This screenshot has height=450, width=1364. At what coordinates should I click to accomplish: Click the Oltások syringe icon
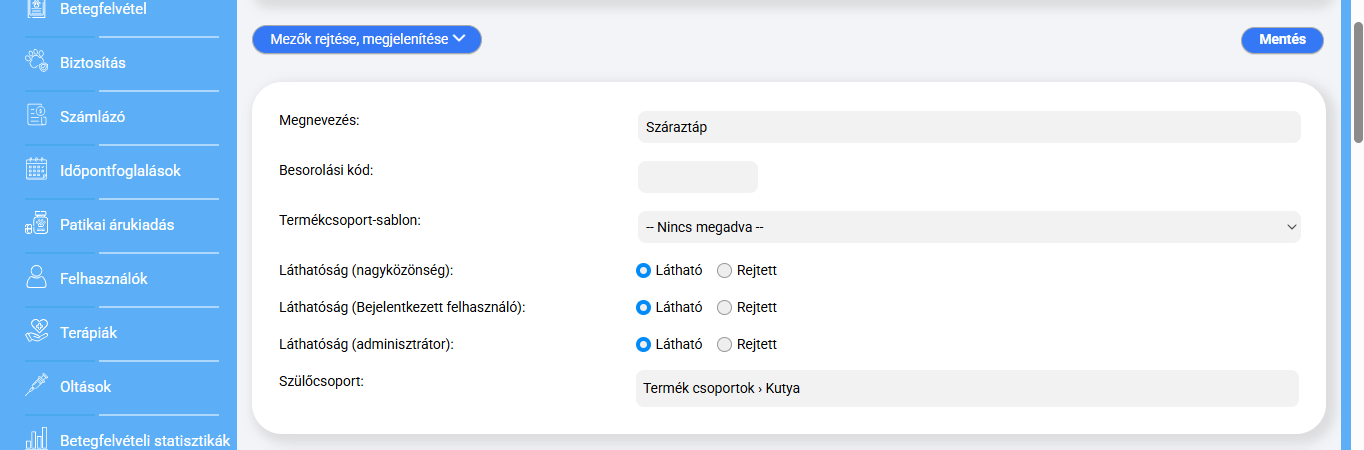click(37, 386)
